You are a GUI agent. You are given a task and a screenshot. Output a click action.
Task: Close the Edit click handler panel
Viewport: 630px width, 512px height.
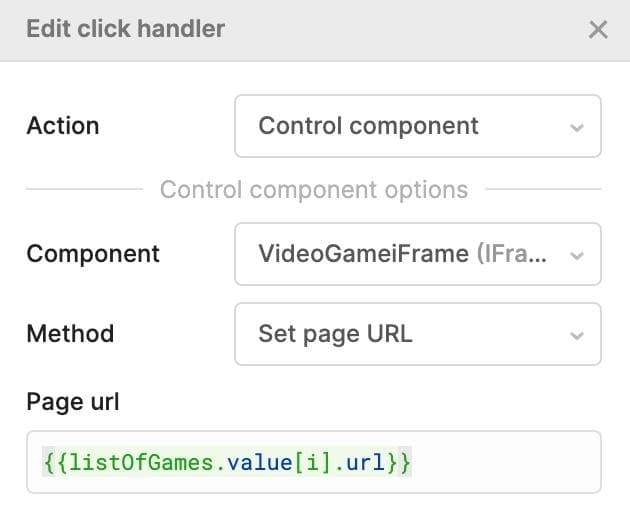pos(598,29)
